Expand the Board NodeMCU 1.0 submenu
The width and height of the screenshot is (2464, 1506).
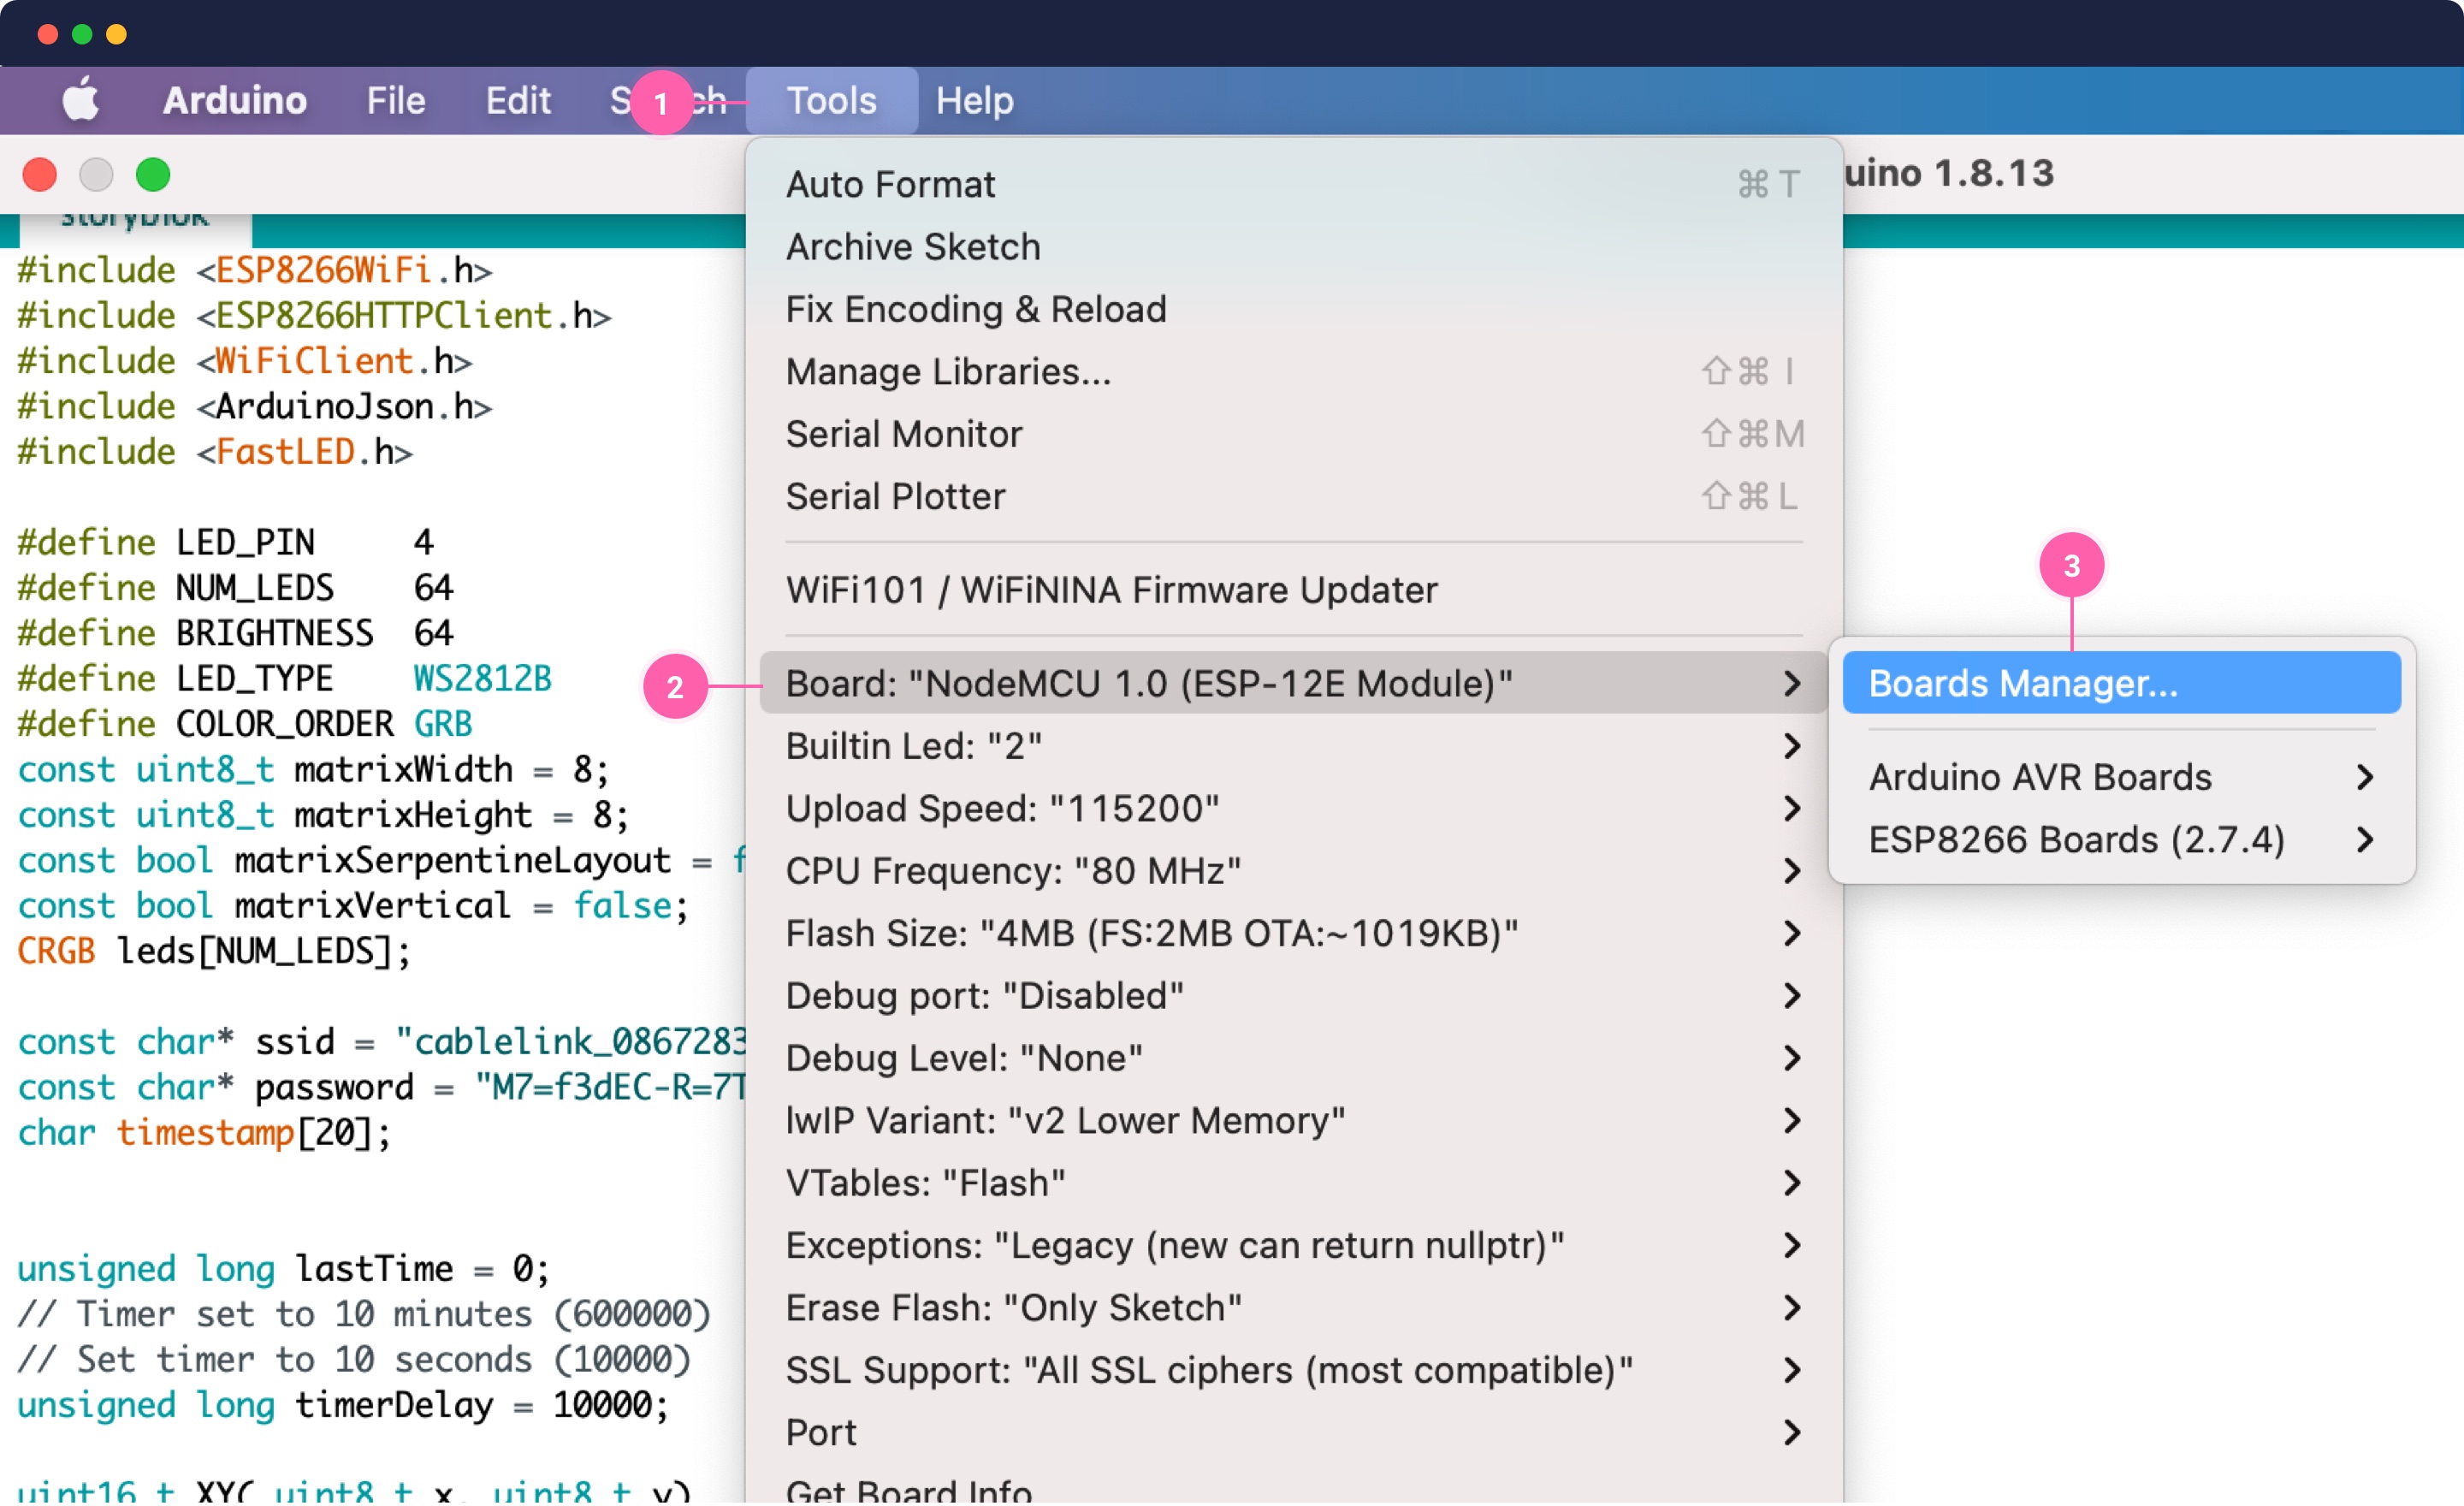pos(1294,684)
